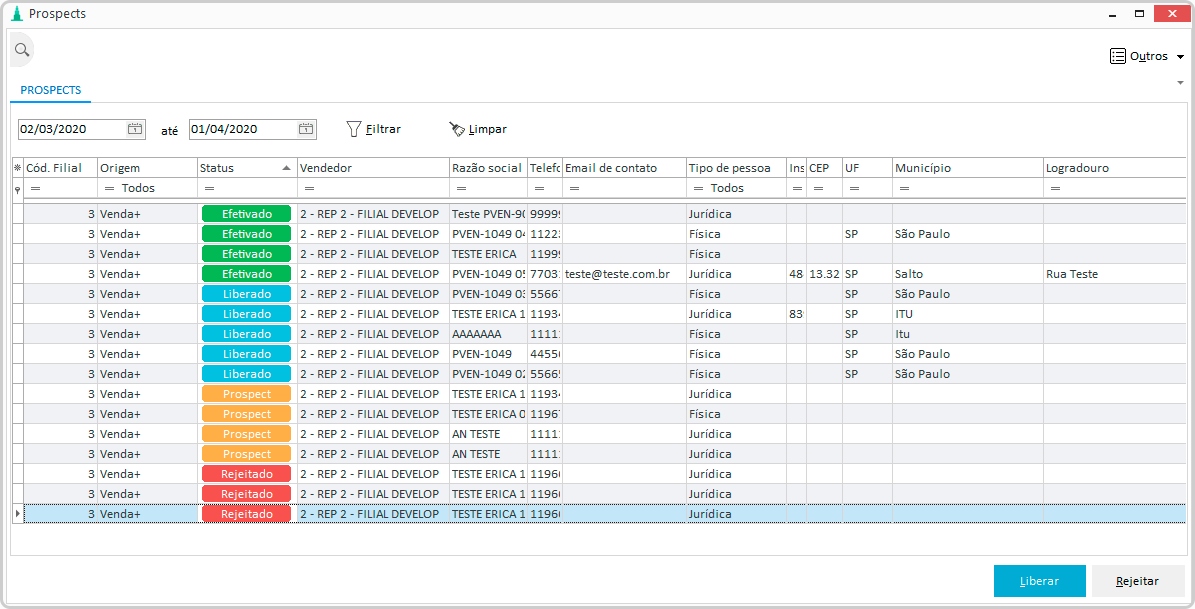Close the Prospects window
Viewport: 1195px width, 609px height.
coord(1171,13)
